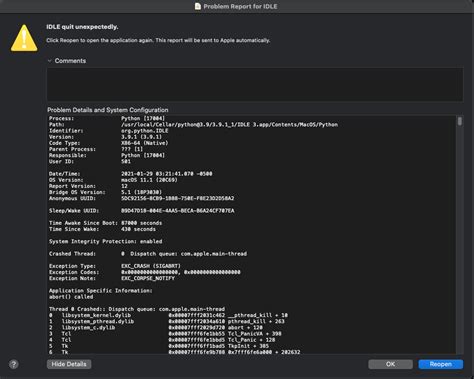Select the Process: Python [17004] line
The image size is (474, 379).
[107, 118]
